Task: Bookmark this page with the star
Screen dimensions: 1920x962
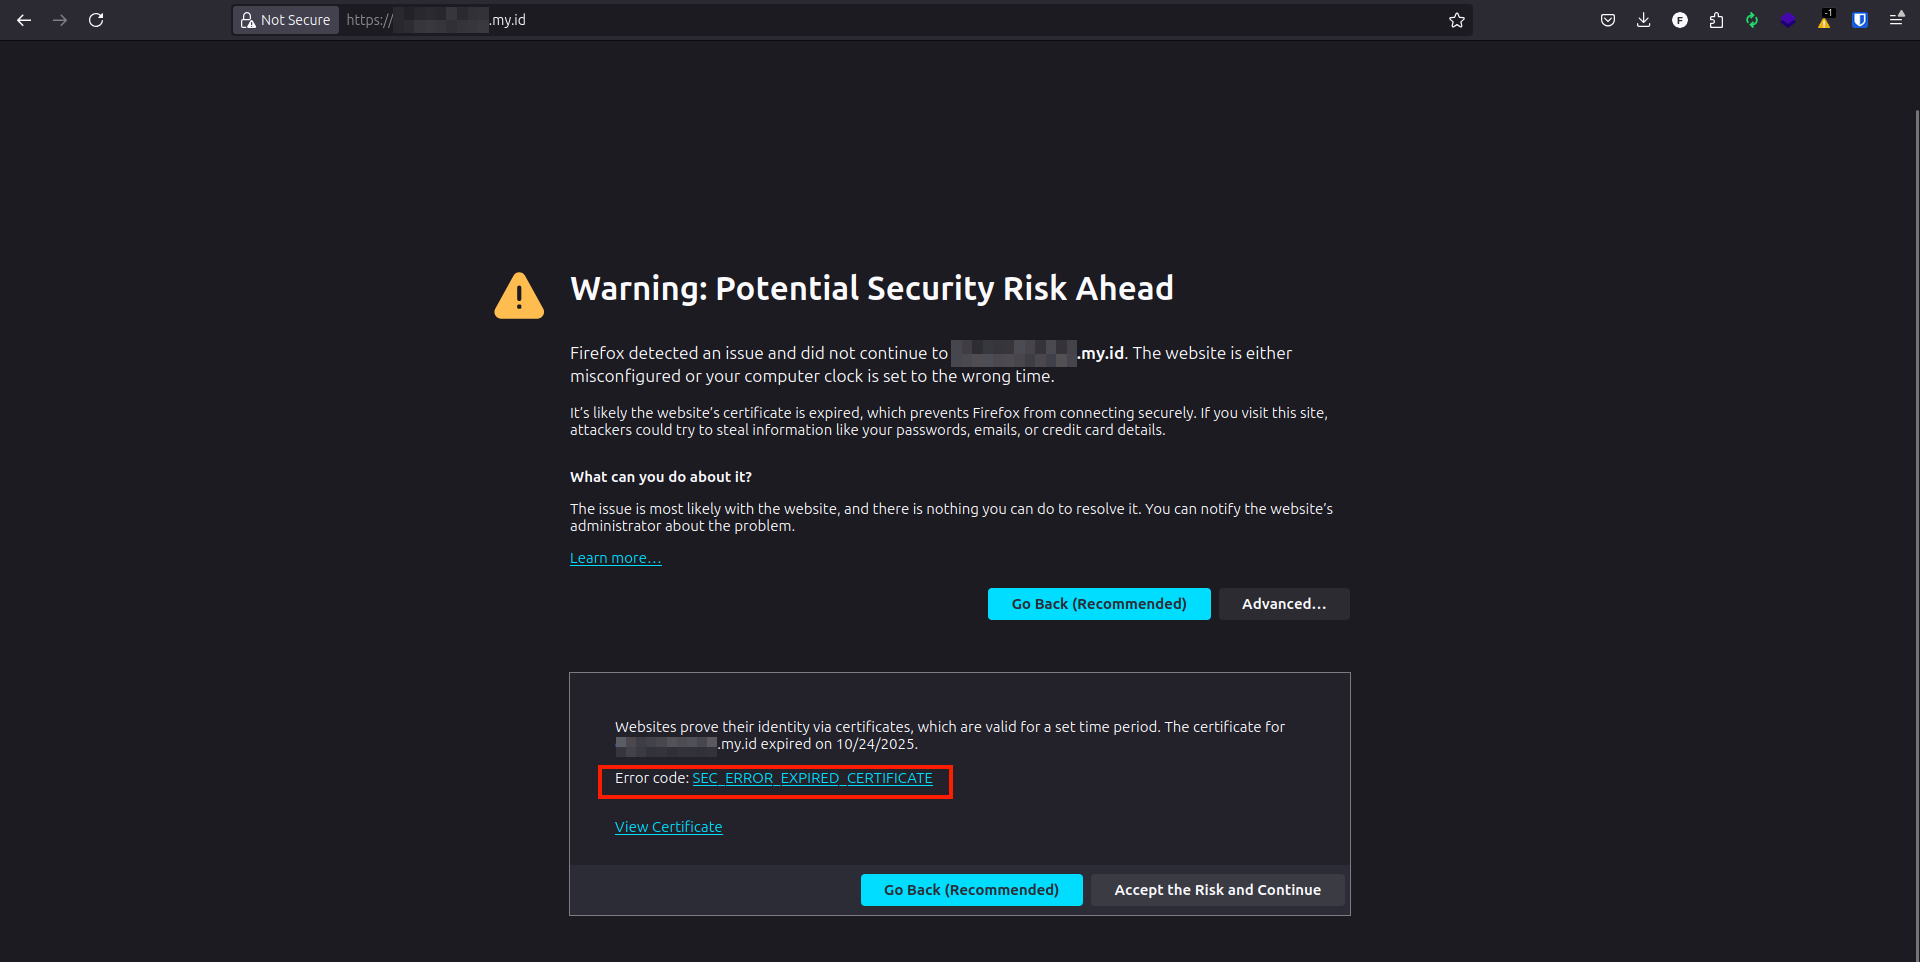Action: coord(1457,20)
